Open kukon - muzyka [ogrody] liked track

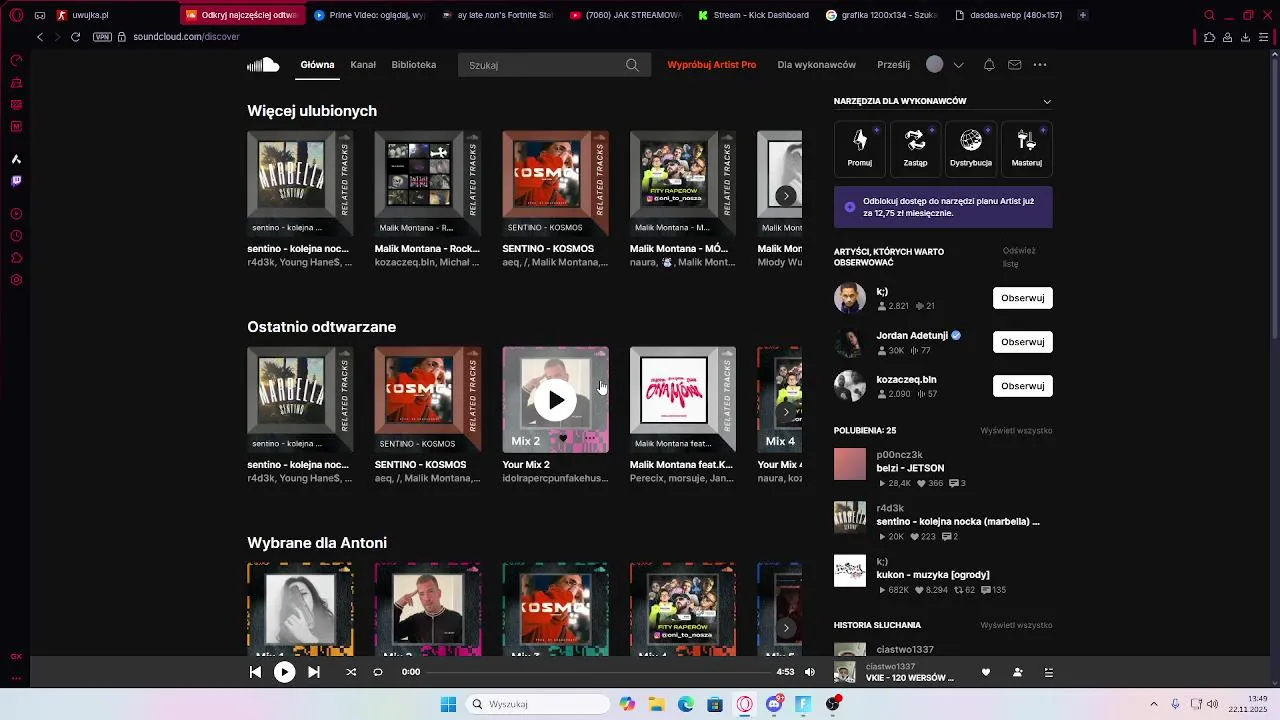pos(933,575)
